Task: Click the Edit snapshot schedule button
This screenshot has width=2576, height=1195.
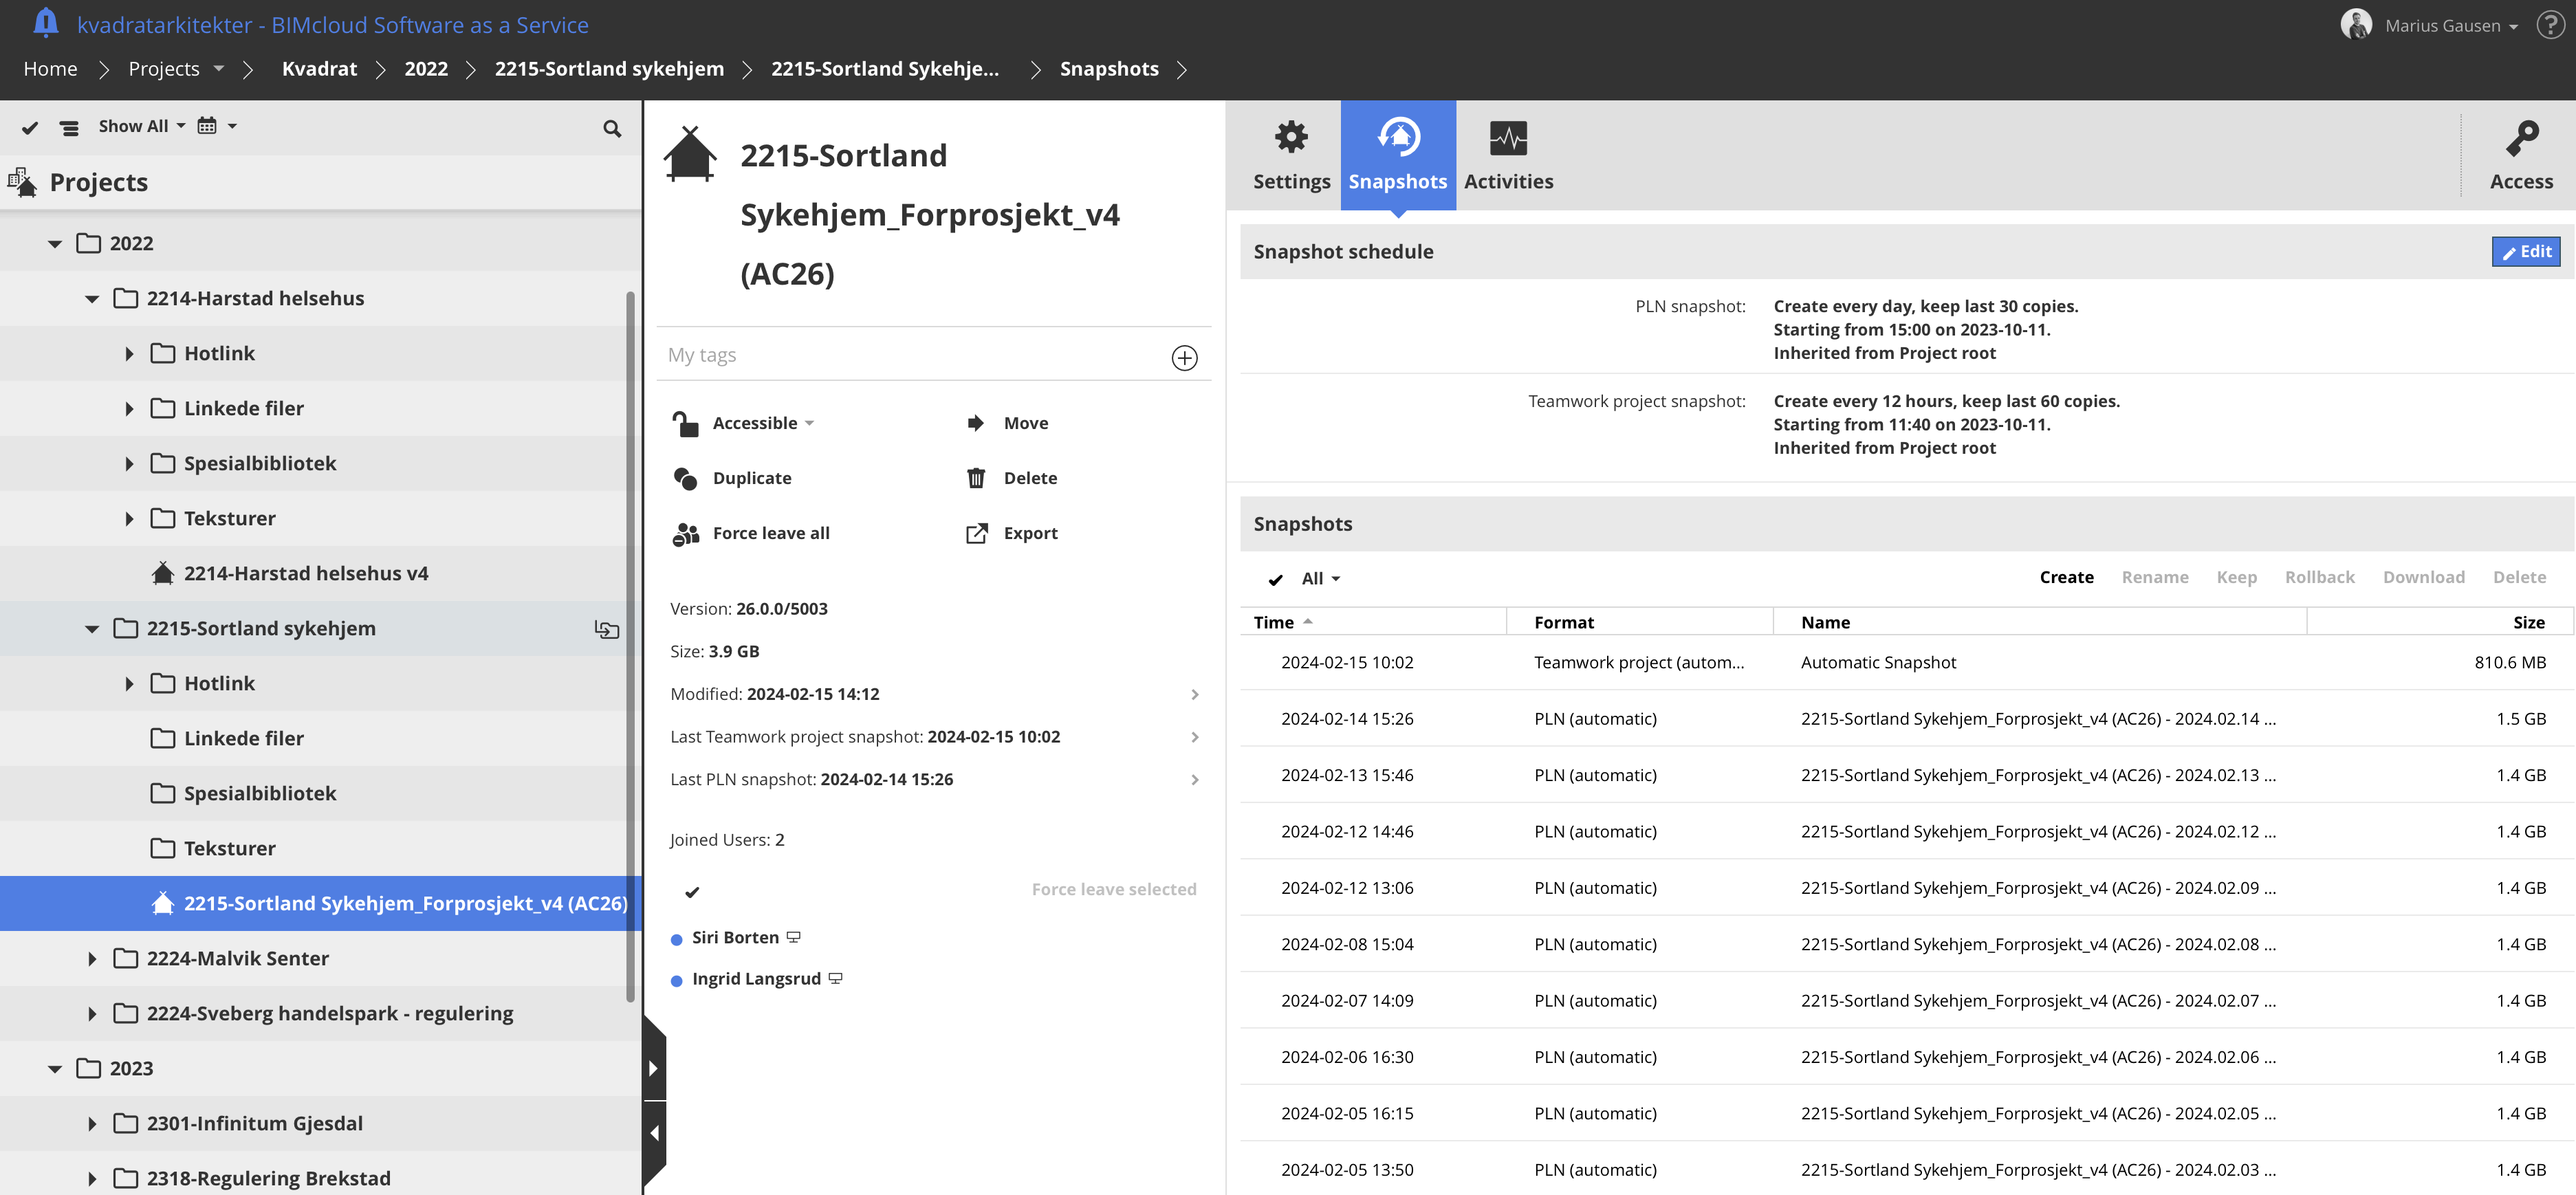Action: click(x=2525, y=252)
